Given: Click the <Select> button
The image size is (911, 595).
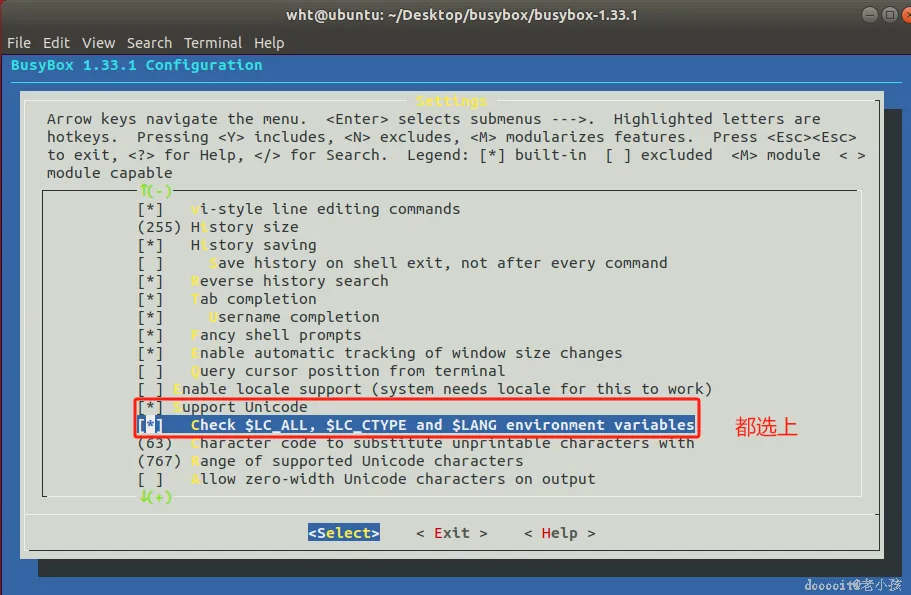Looking at the screenshot, I should click(344, 533).
